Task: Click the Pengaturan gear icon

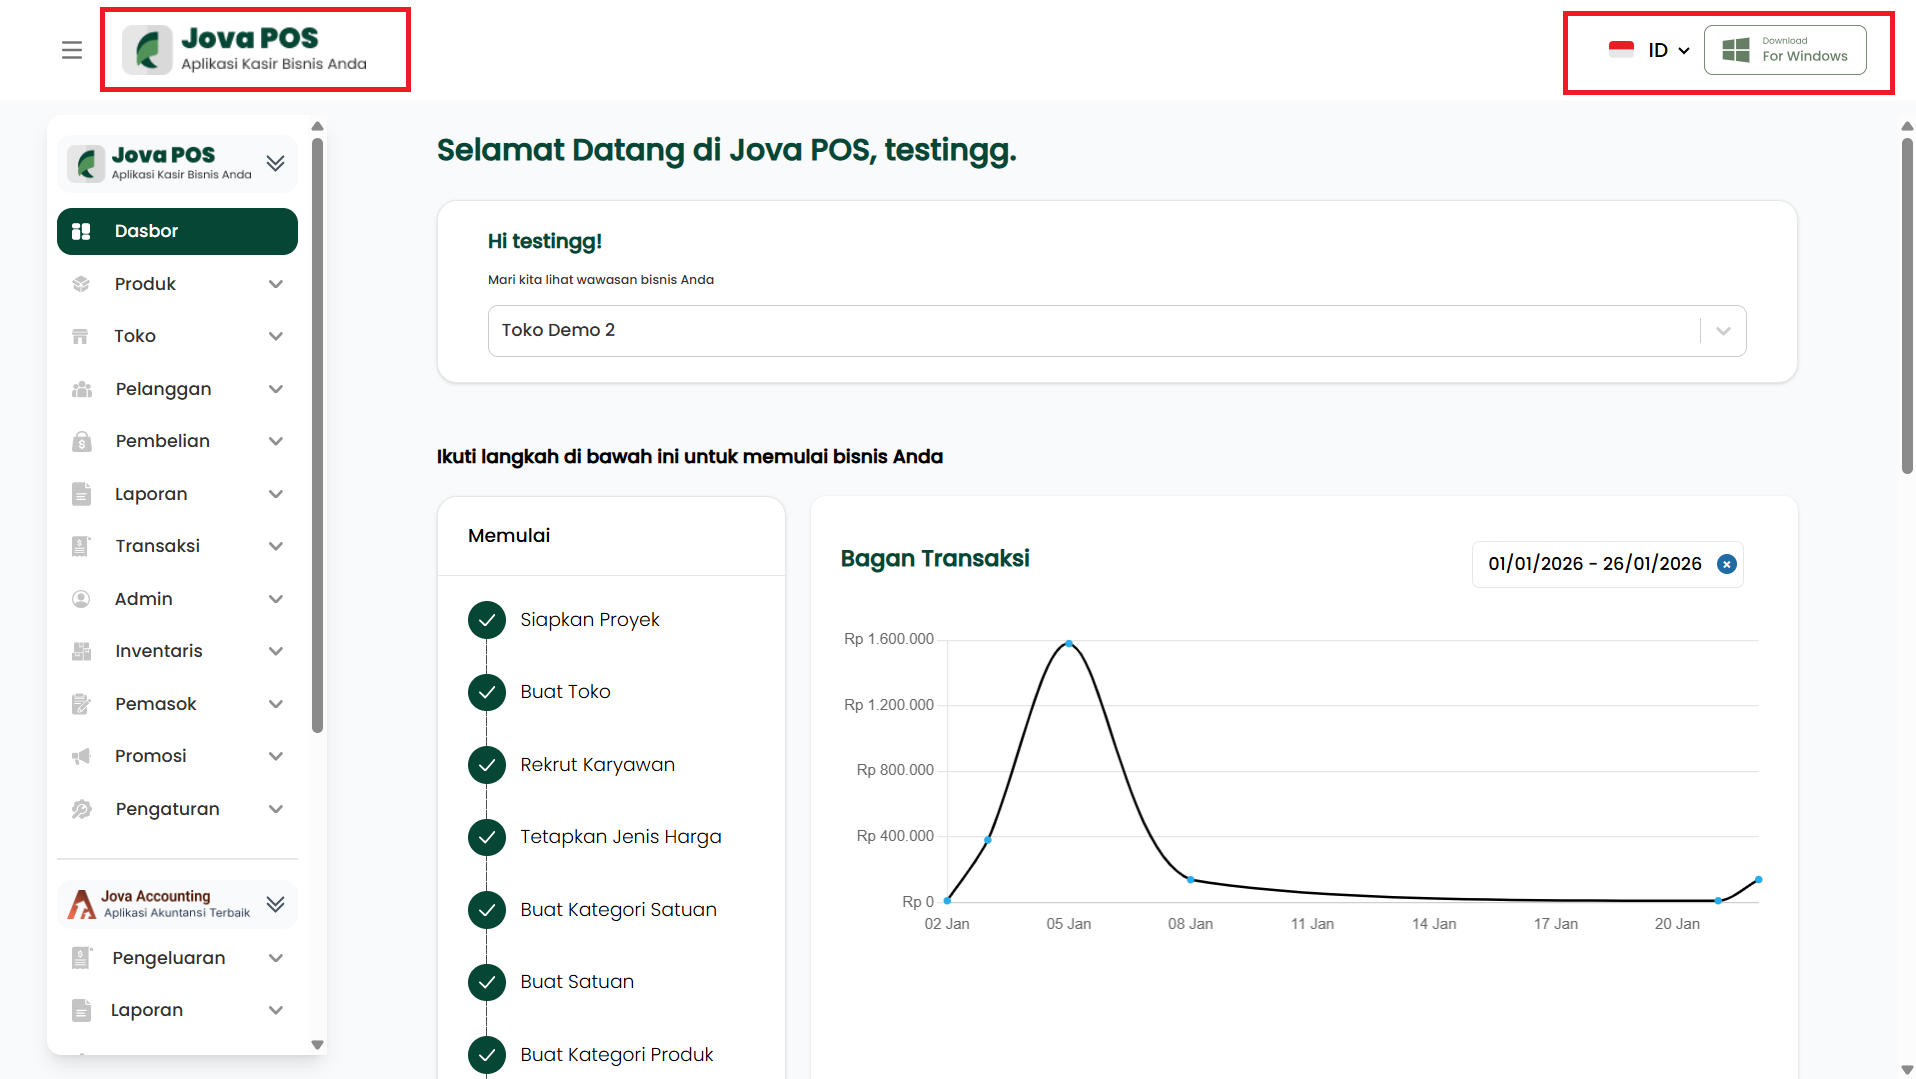Action: (x=81, y=809)
